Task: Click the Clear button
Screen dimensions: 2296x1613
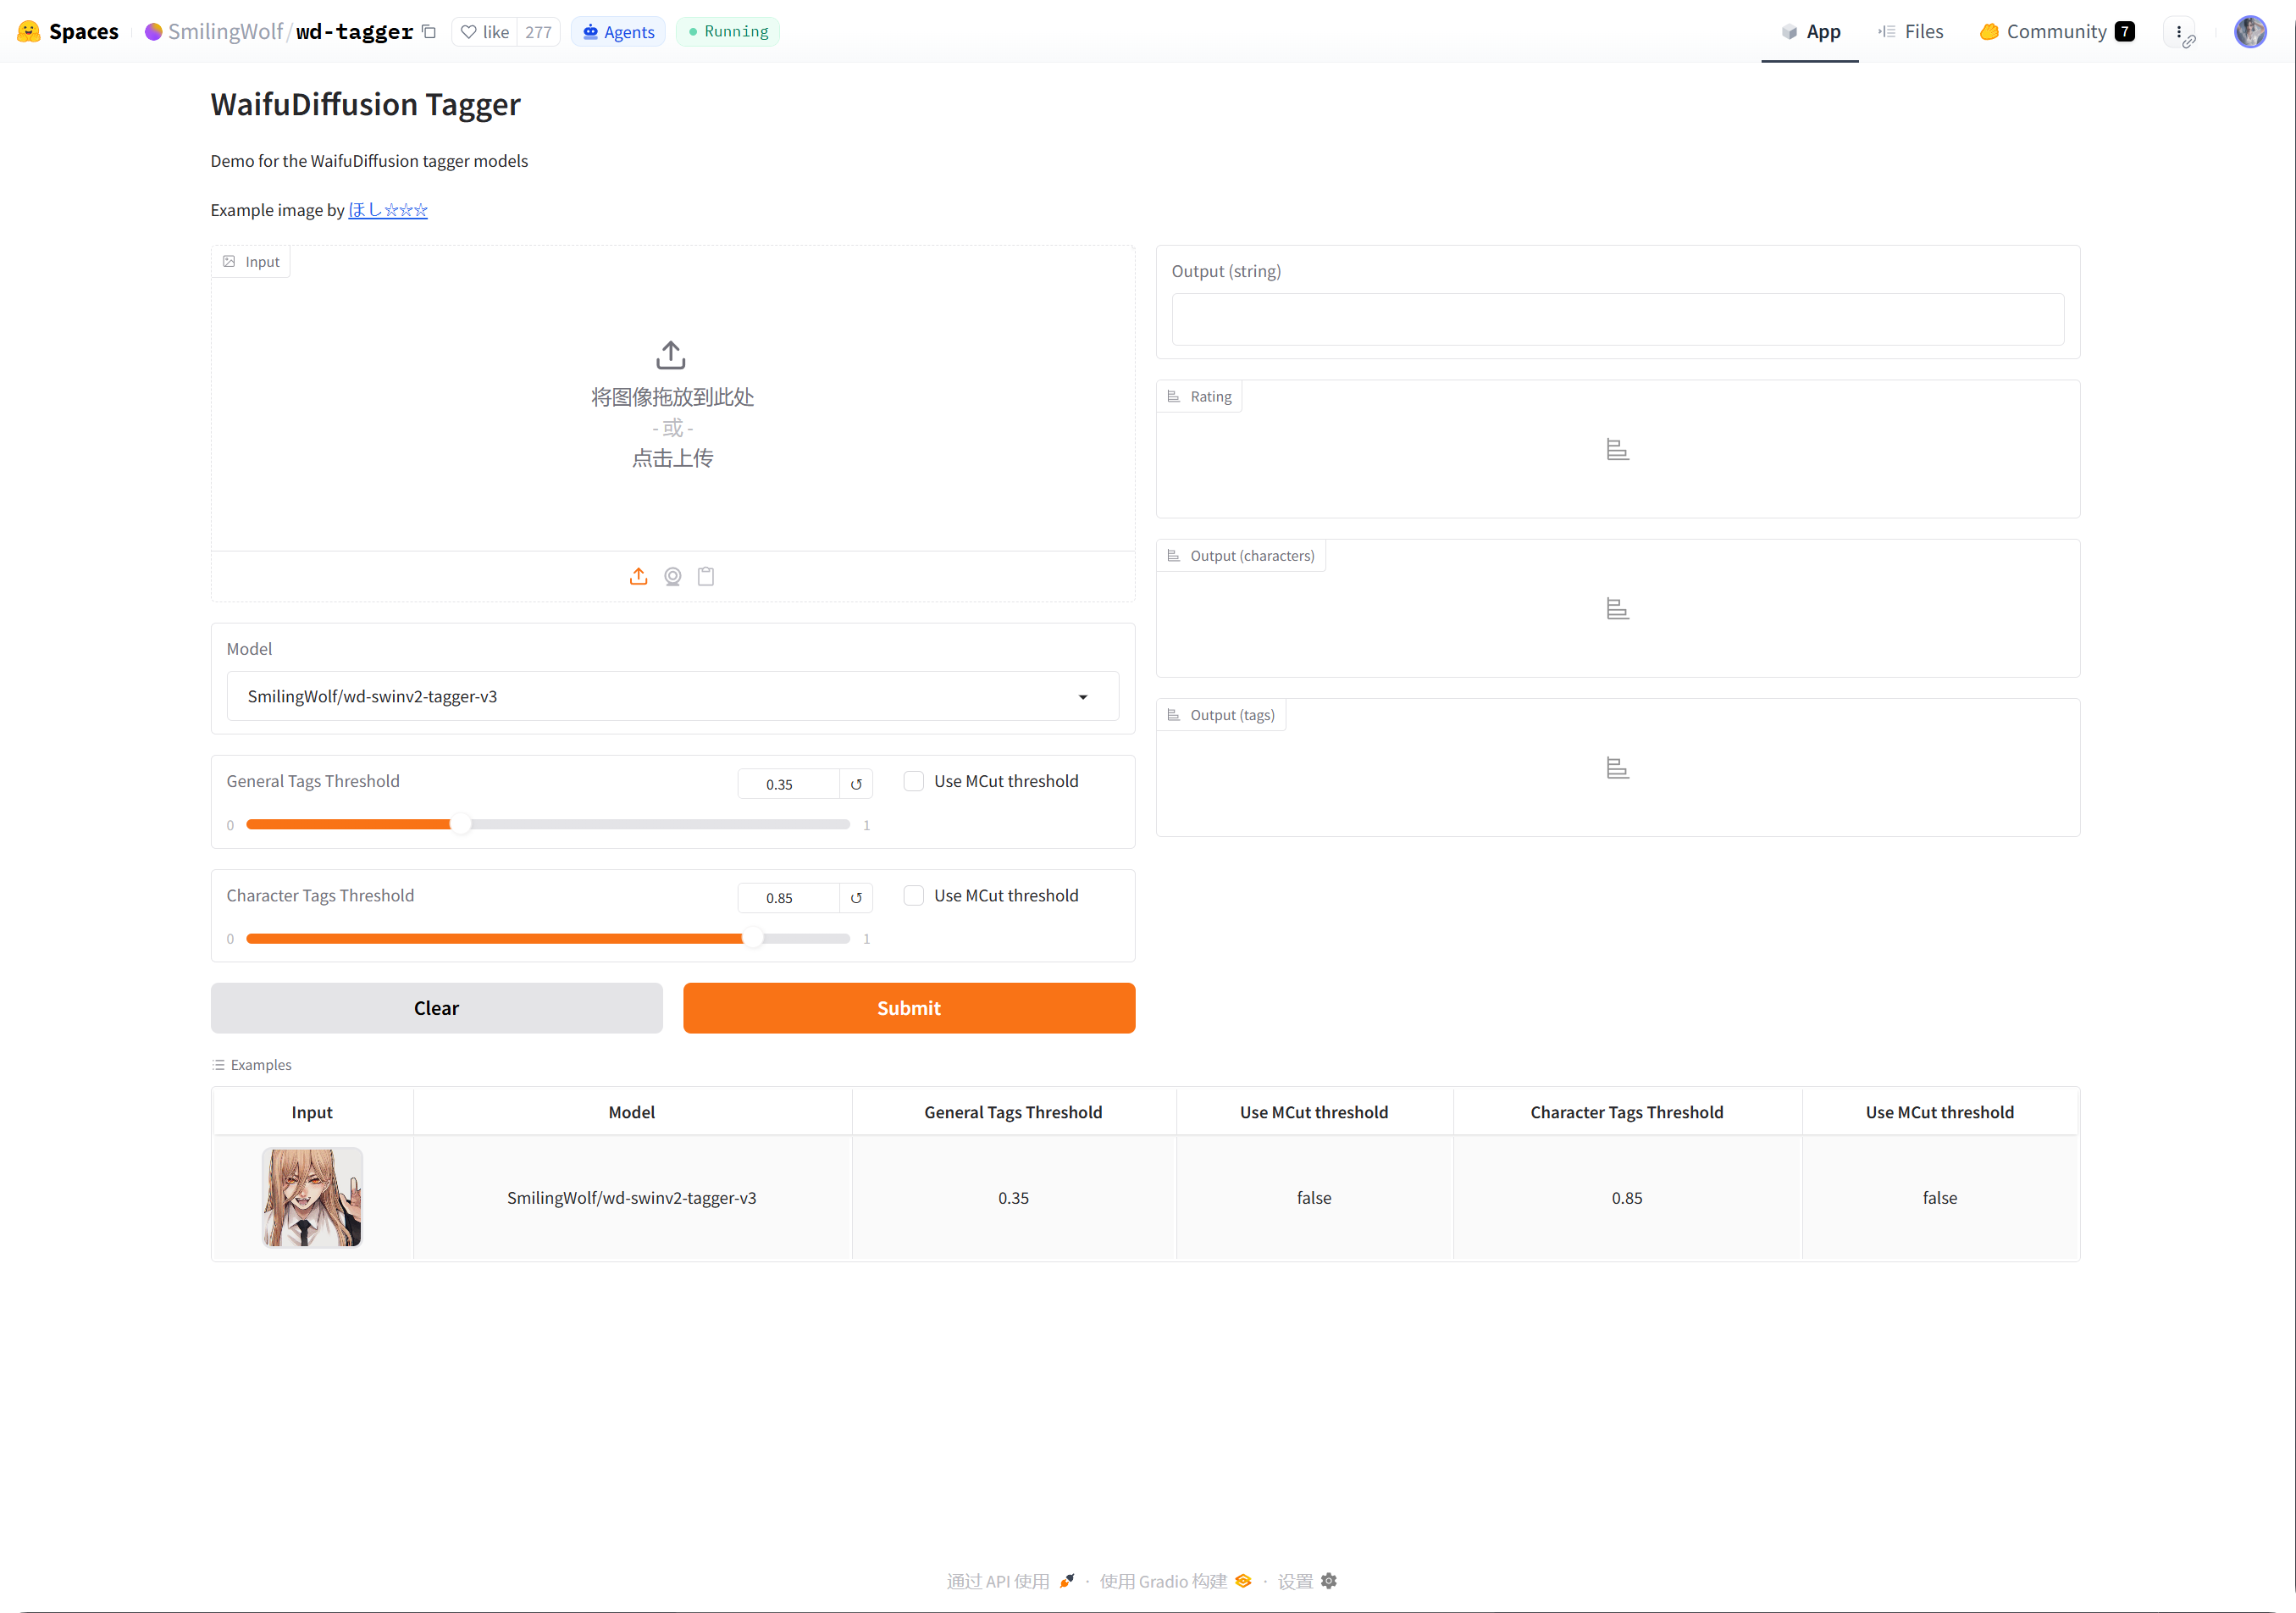Action: pos(437,1008)
